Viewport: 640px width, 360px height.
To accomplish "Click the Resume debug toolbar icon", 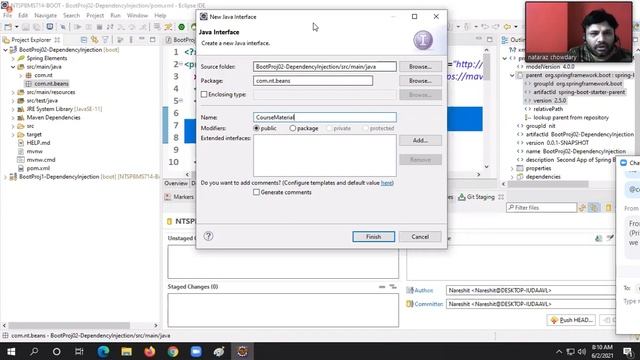I will [x=78, y=27].
